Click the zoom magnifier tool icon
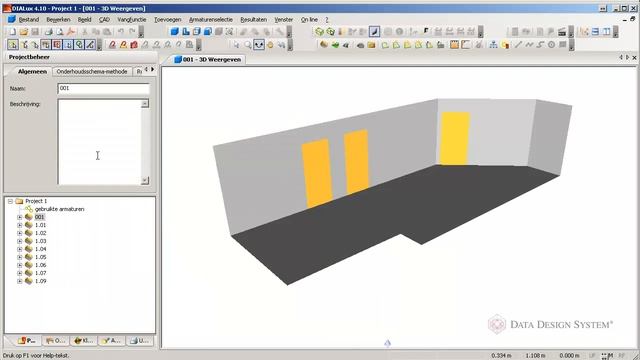Viewport: 640px width, 360px height. 248,44
